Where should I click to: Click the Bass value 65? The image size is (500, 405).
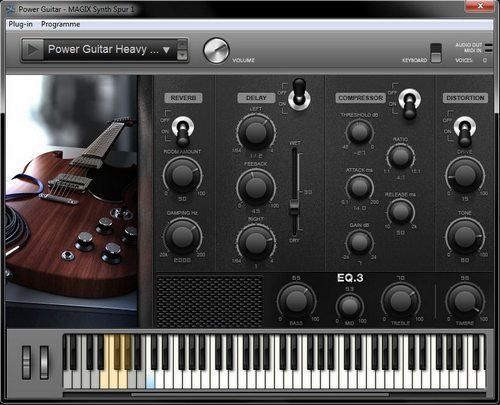coord(296,278)
